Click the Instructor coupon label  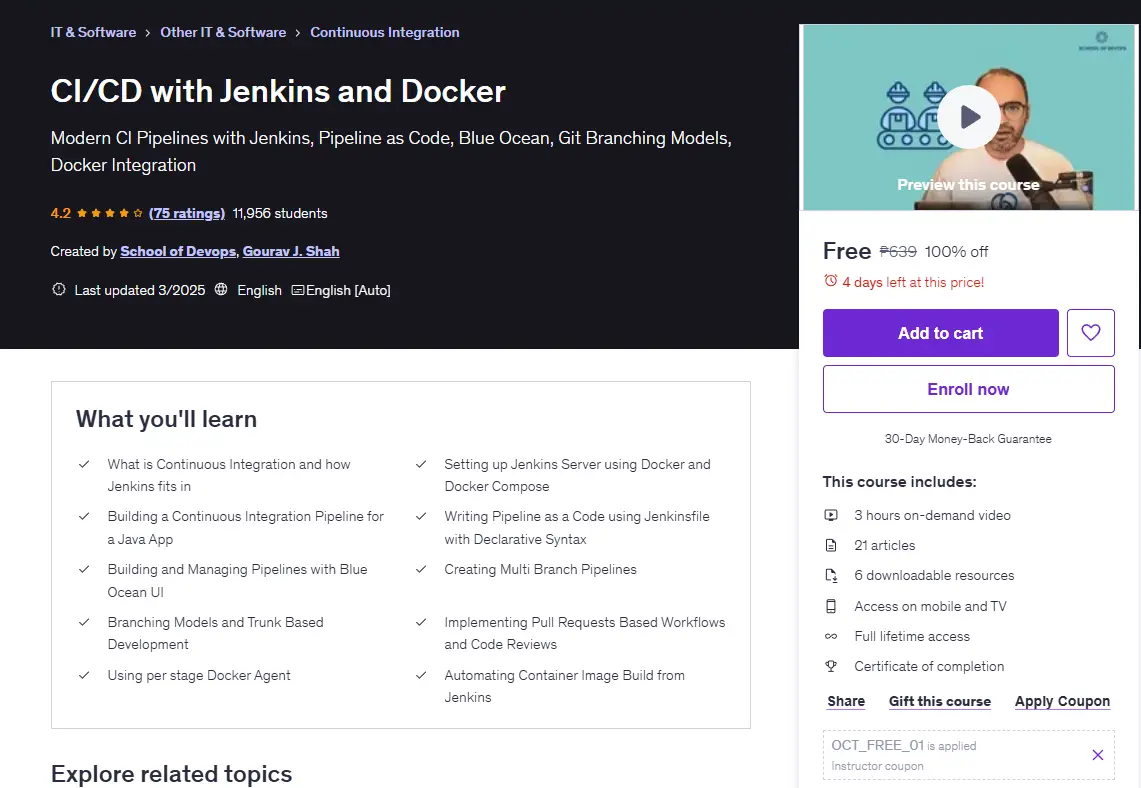coord(877,766)
